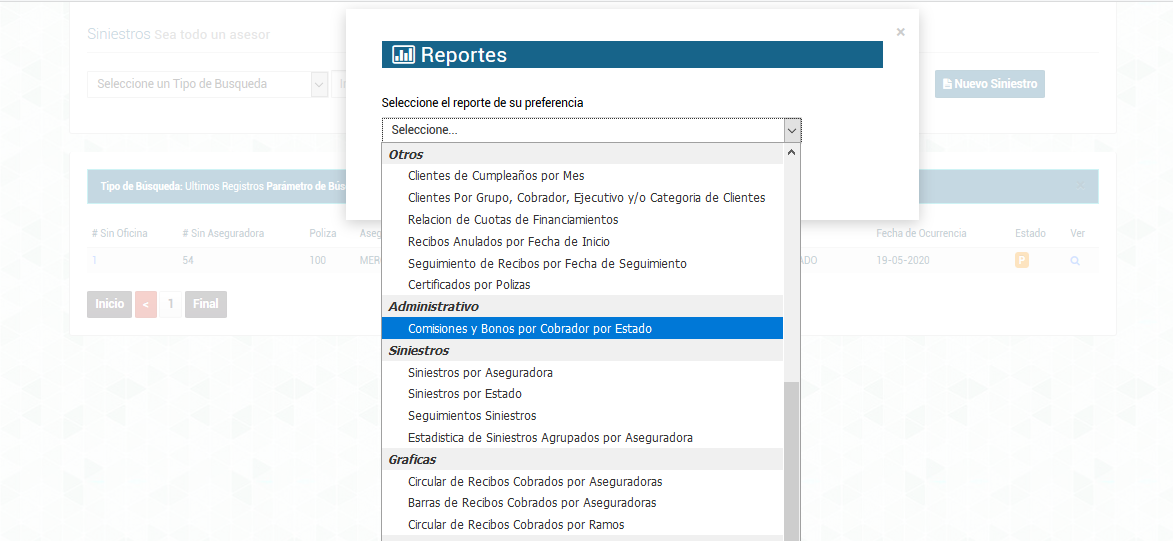The width and height of the screenshot is (1173, 541).
Task: Choose Comisiones y Bonos por Cobrador por Estado
Action: (x=530, y=328)
